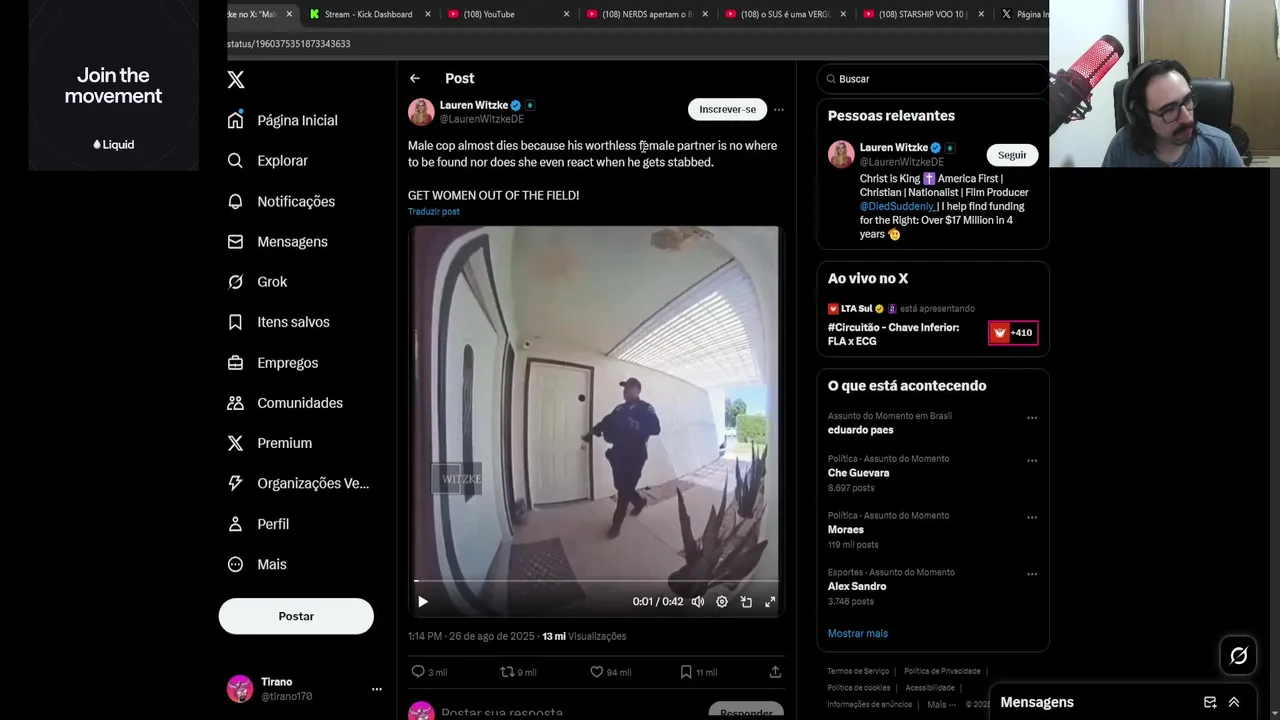Open post options three-dot menu
Screen dimensions: 1280x720
click(x=779, y=110)
